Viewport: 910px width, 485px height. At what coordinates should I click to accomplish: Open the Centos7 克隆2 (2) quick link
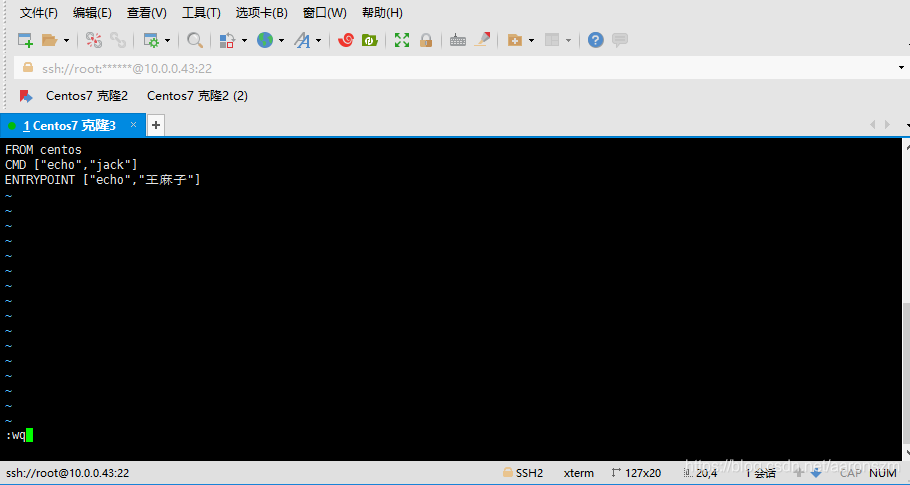[197, 96]
